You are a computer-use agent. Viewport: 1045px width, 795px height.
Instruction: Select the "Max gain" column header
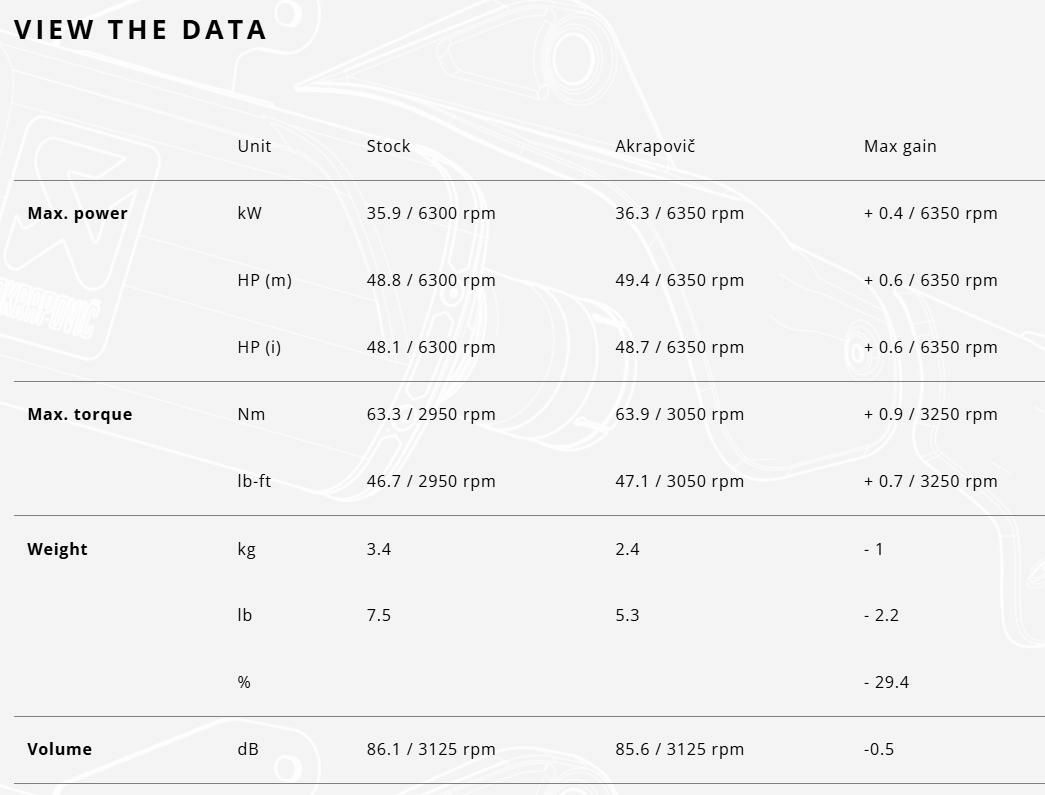tap(900, 146)
